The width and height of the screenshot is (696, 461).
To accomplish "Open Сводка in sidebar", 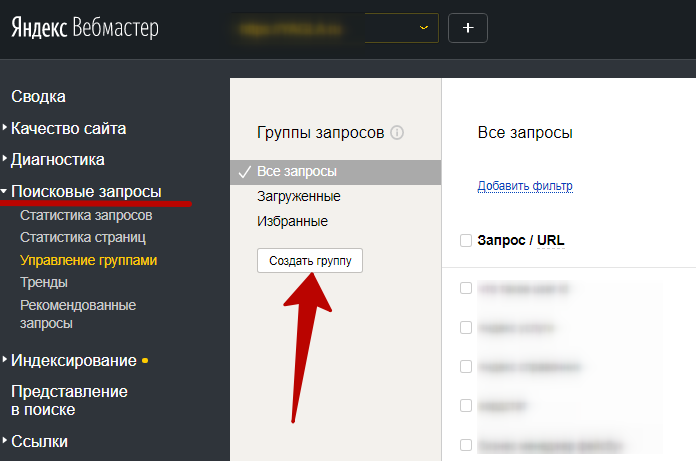I will [x=38, y=96].
